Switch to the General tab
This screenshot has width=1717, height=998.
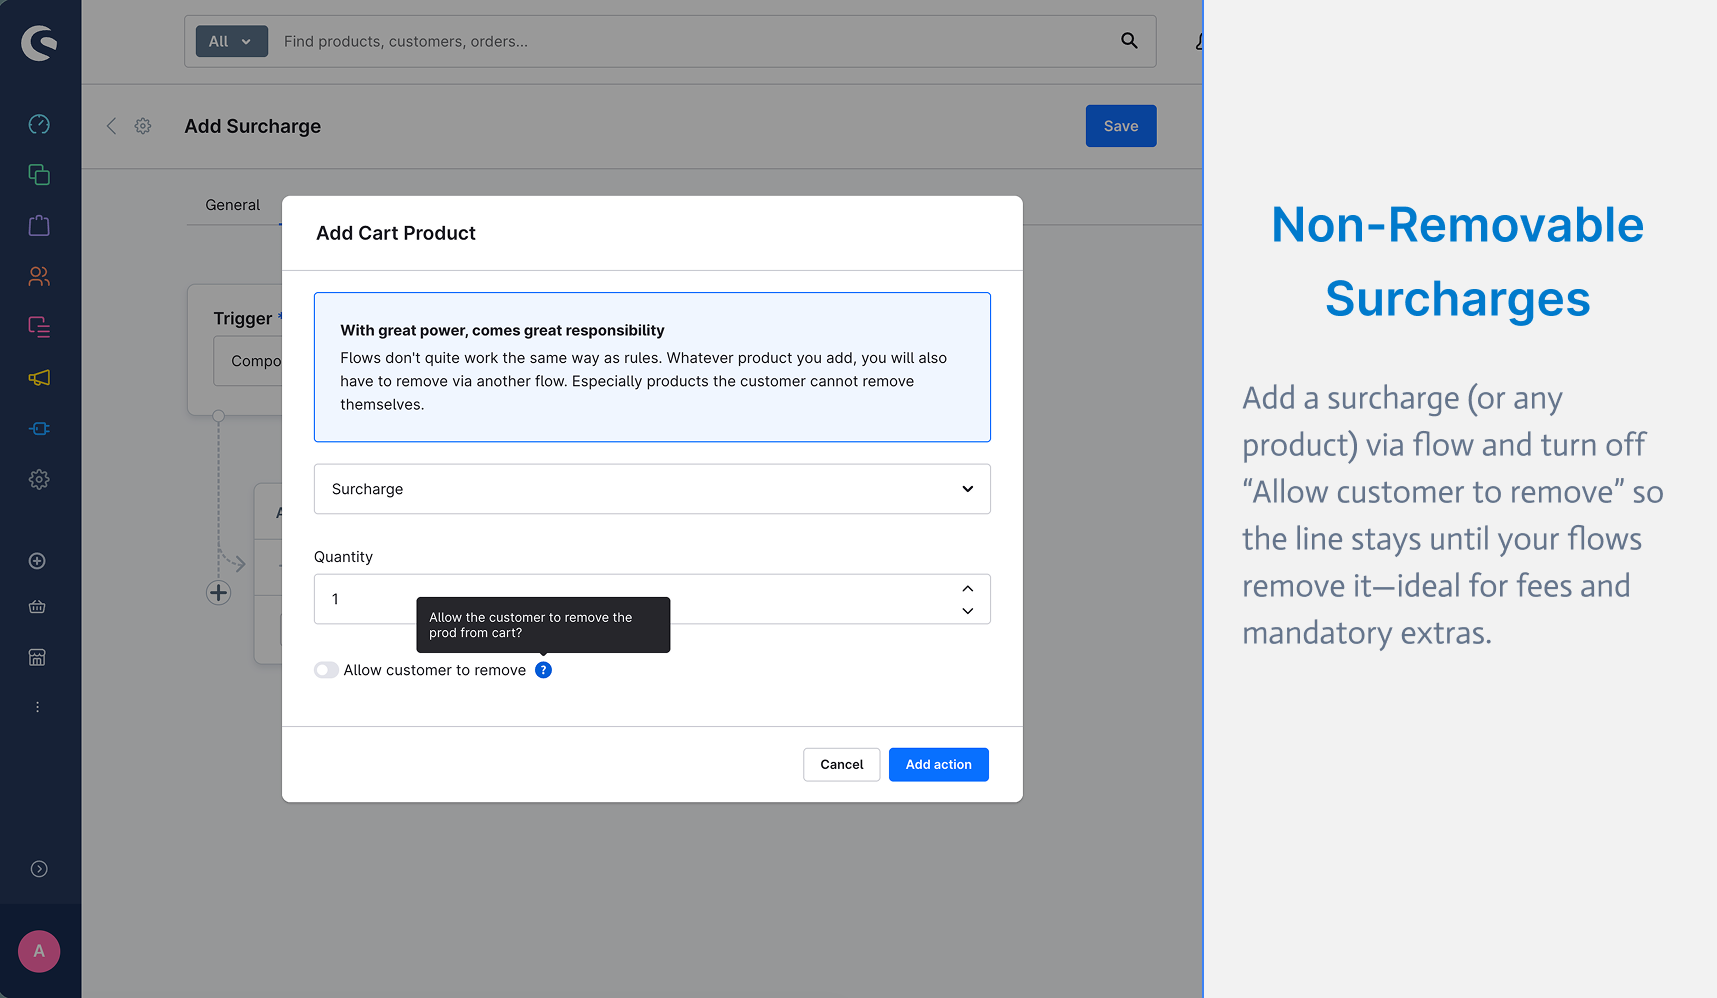click(x=233, y=205)
